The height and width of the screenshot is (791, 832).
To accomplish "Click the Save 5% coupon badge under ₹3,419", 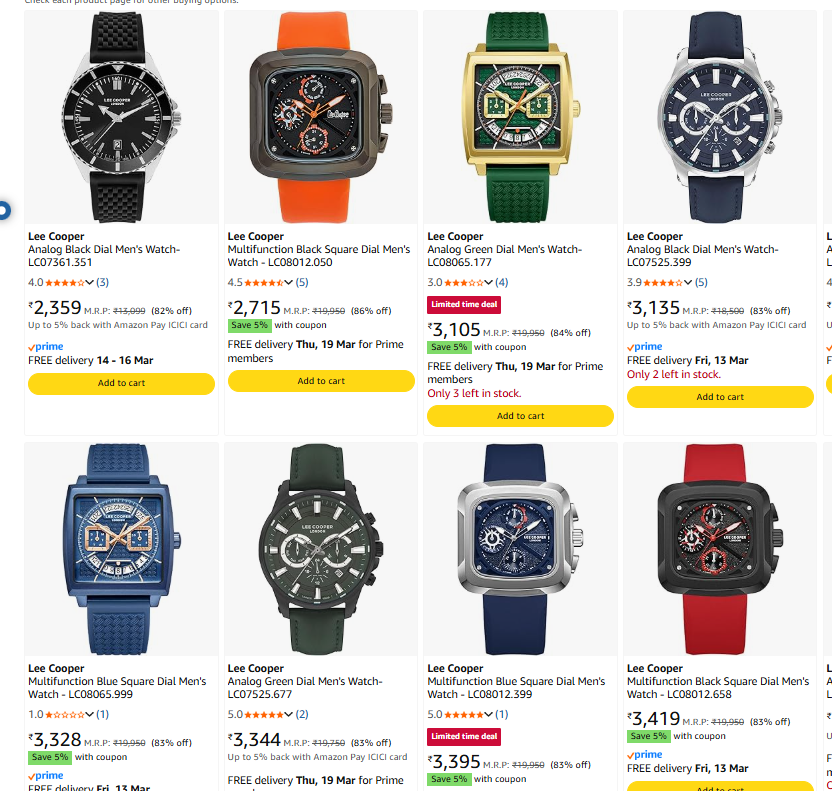I will [648, 736].
